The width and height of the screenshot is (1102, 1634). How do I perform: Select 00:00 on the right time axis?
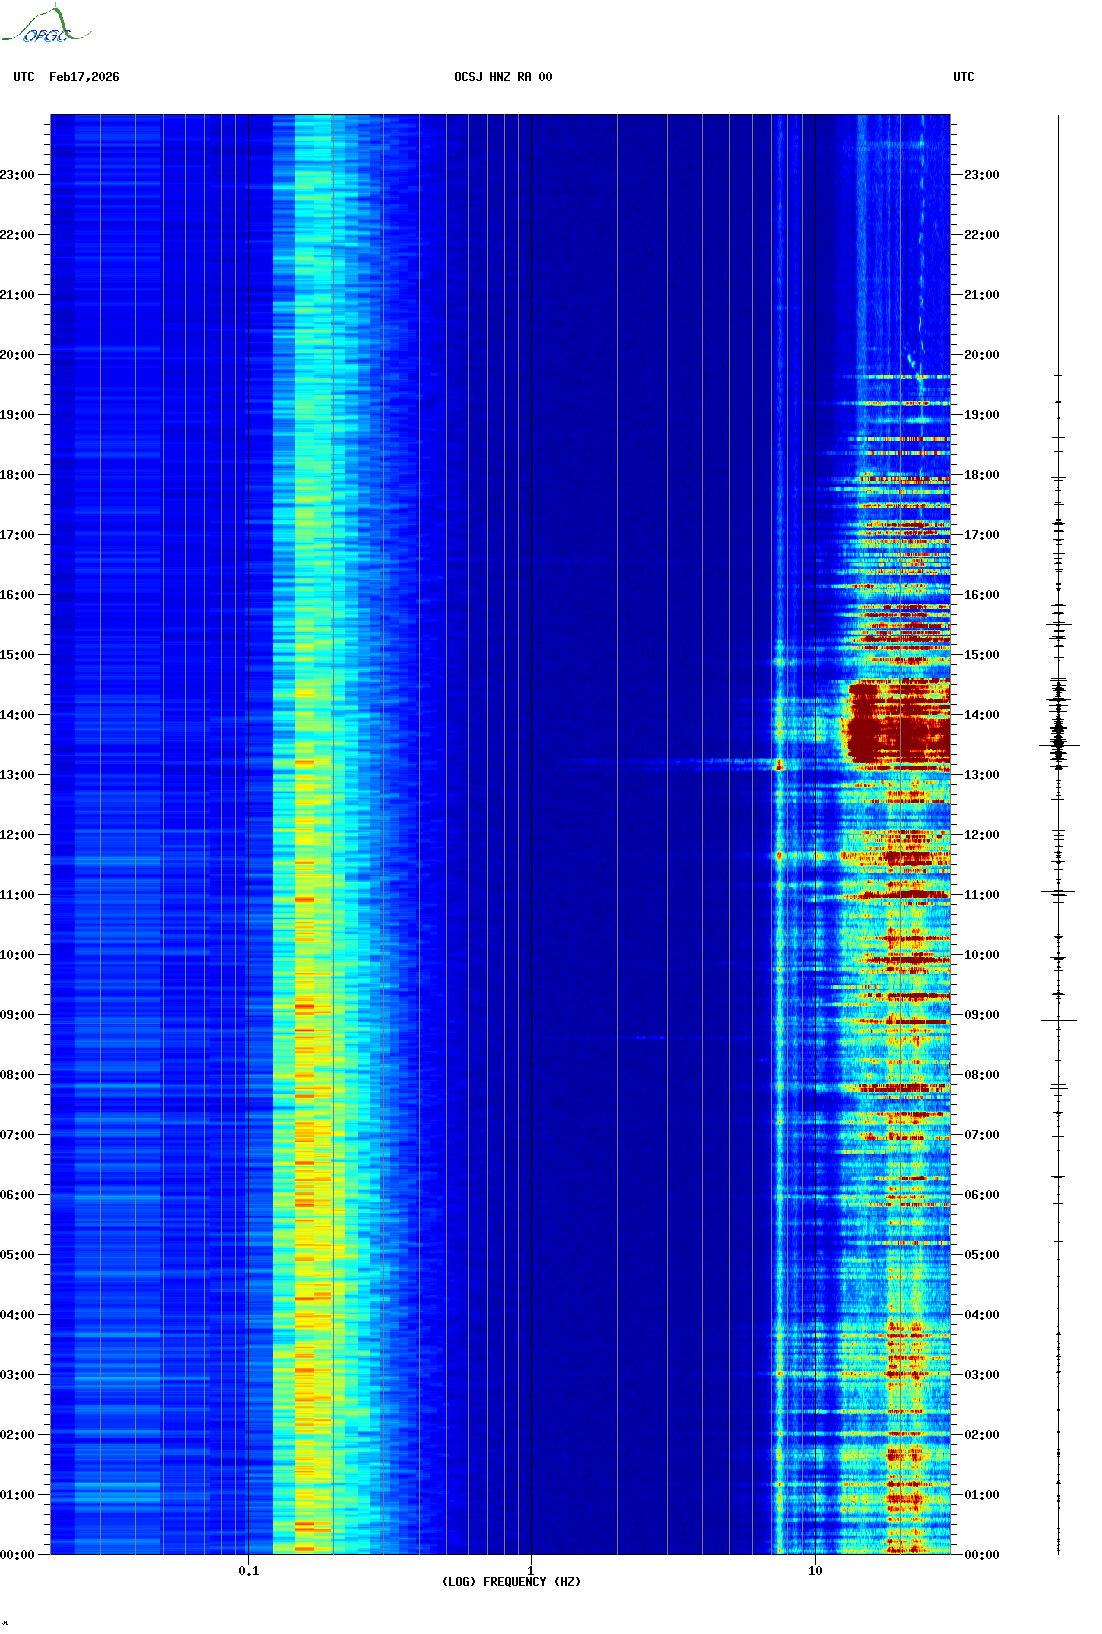click(982, 1555)
